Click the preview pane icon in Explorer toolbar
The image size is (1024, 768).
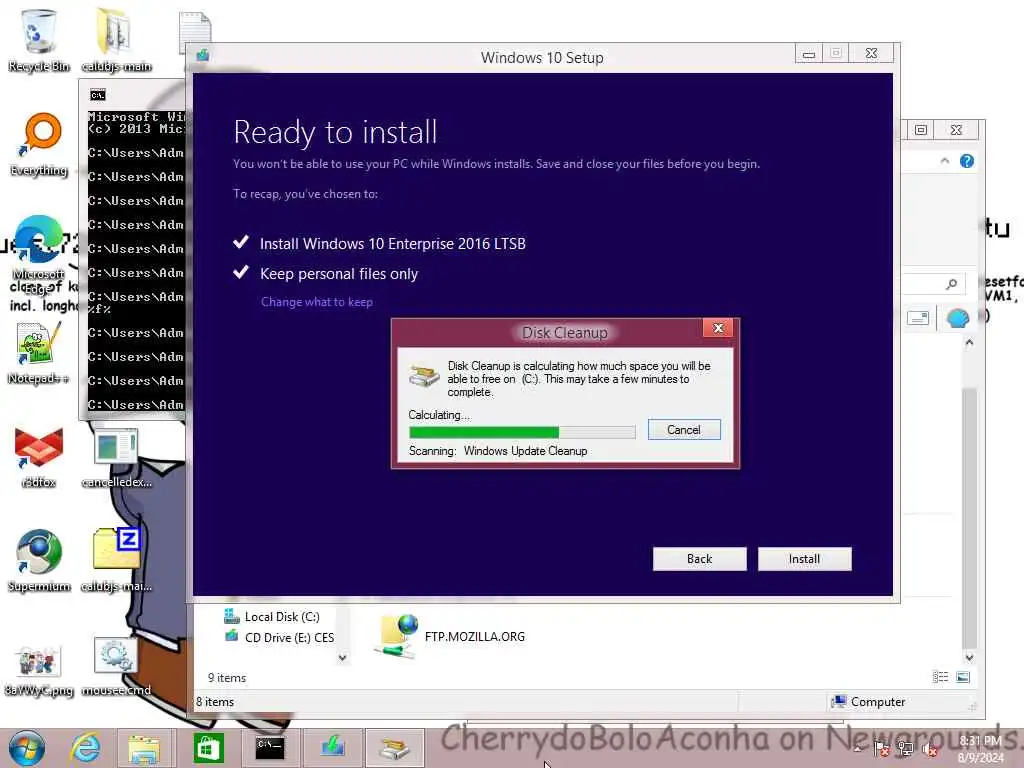click(x=918, y=318)
